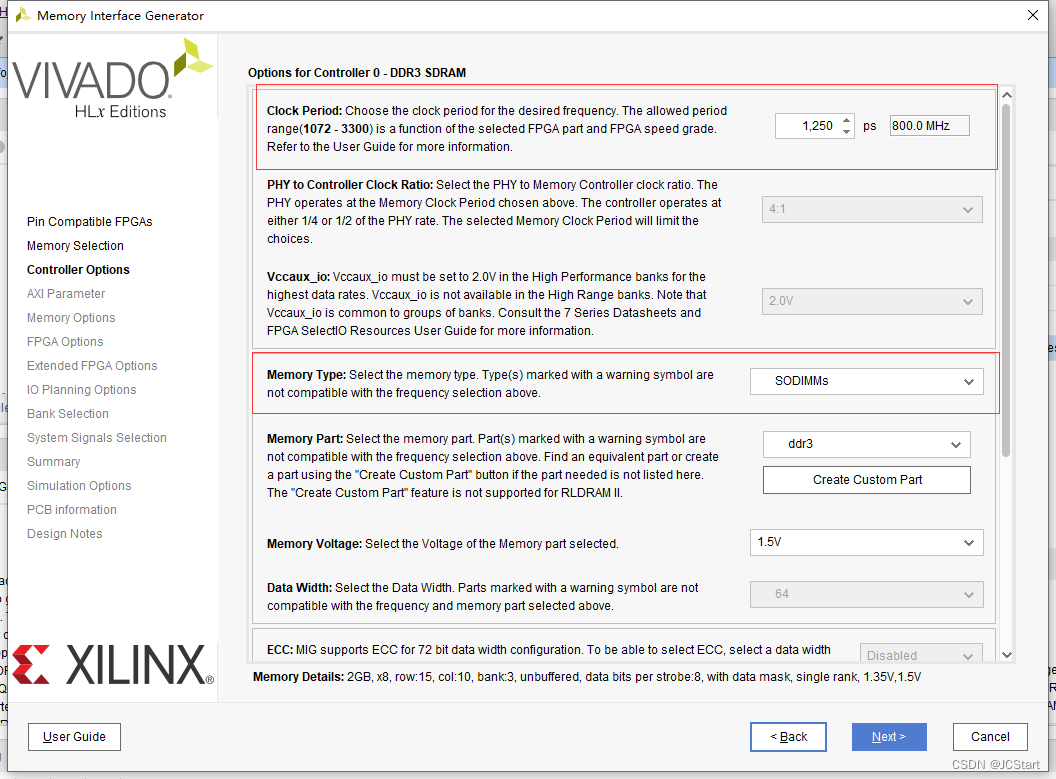The height and width of the screenshot is (779, 1056).
Task: Click the Vivado icon in the title bar
Action: 22,15
